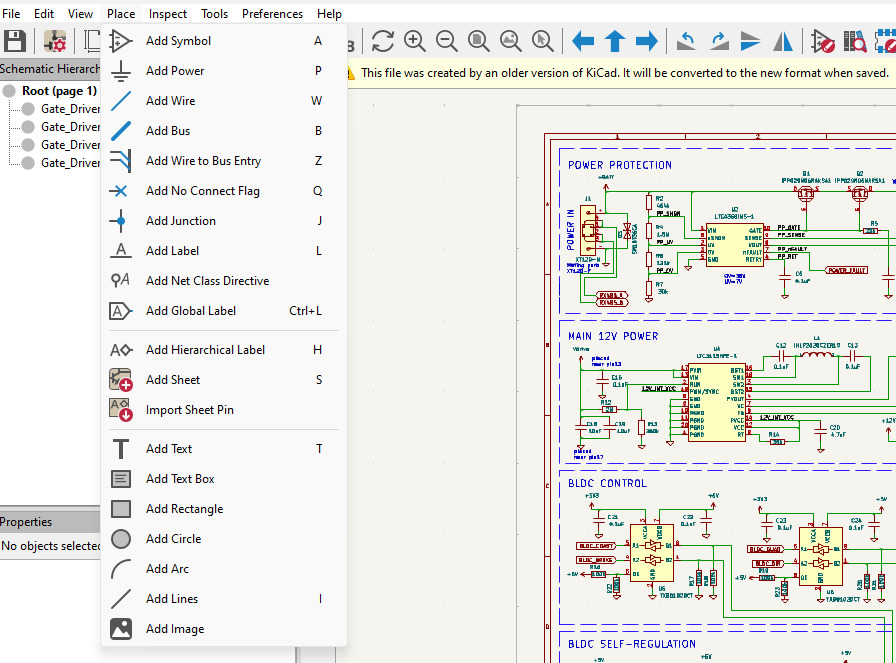The width and height of the screenshot is (896, 663).
Task: Open the View menu
Action: (81, 14)
